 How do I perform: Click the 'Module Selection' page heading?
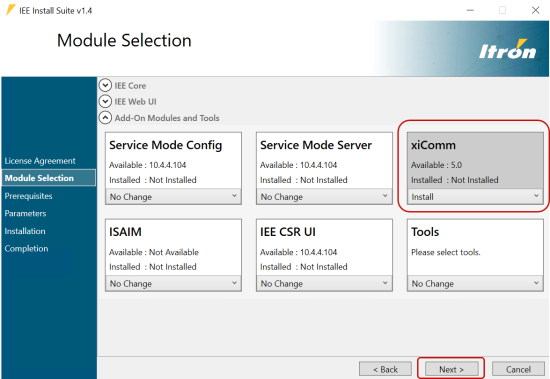click(124, 40)
